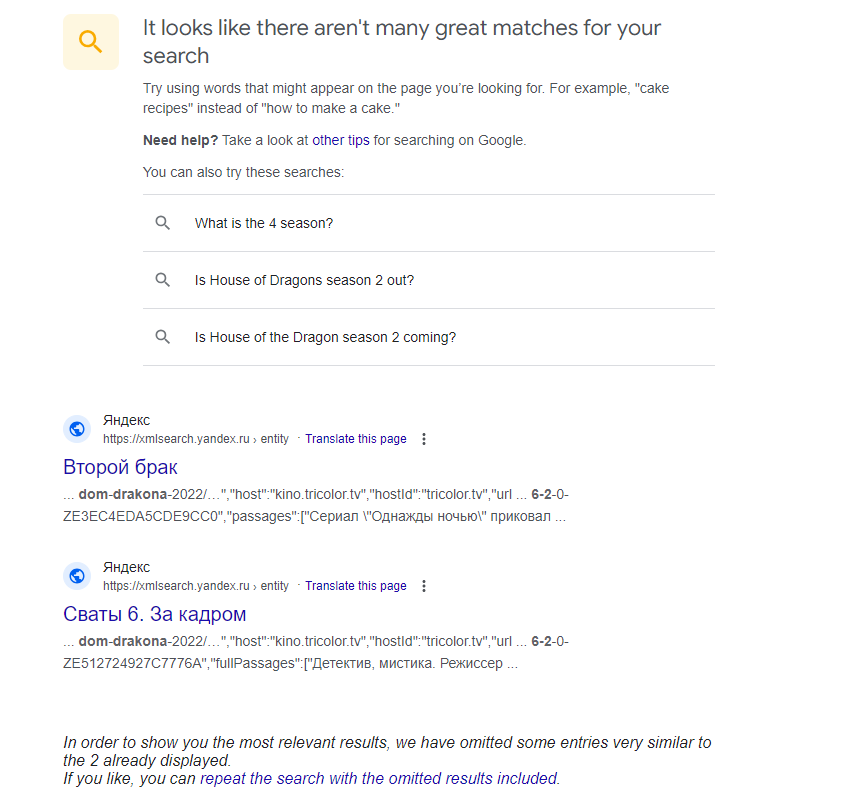
Task: Click magnifier icon beside House of Dragons suggestion
Action: pos(162,280)
